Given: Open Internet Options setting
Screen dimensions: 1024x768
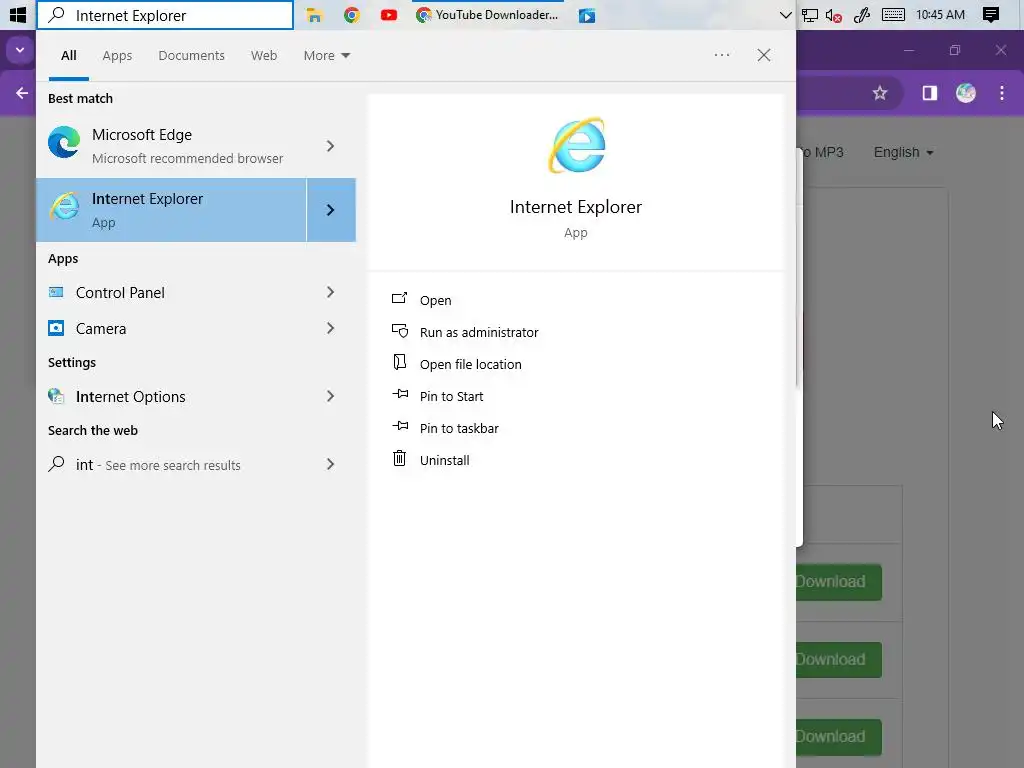Looking at the screenshot, I should click(x=171, y=396).
